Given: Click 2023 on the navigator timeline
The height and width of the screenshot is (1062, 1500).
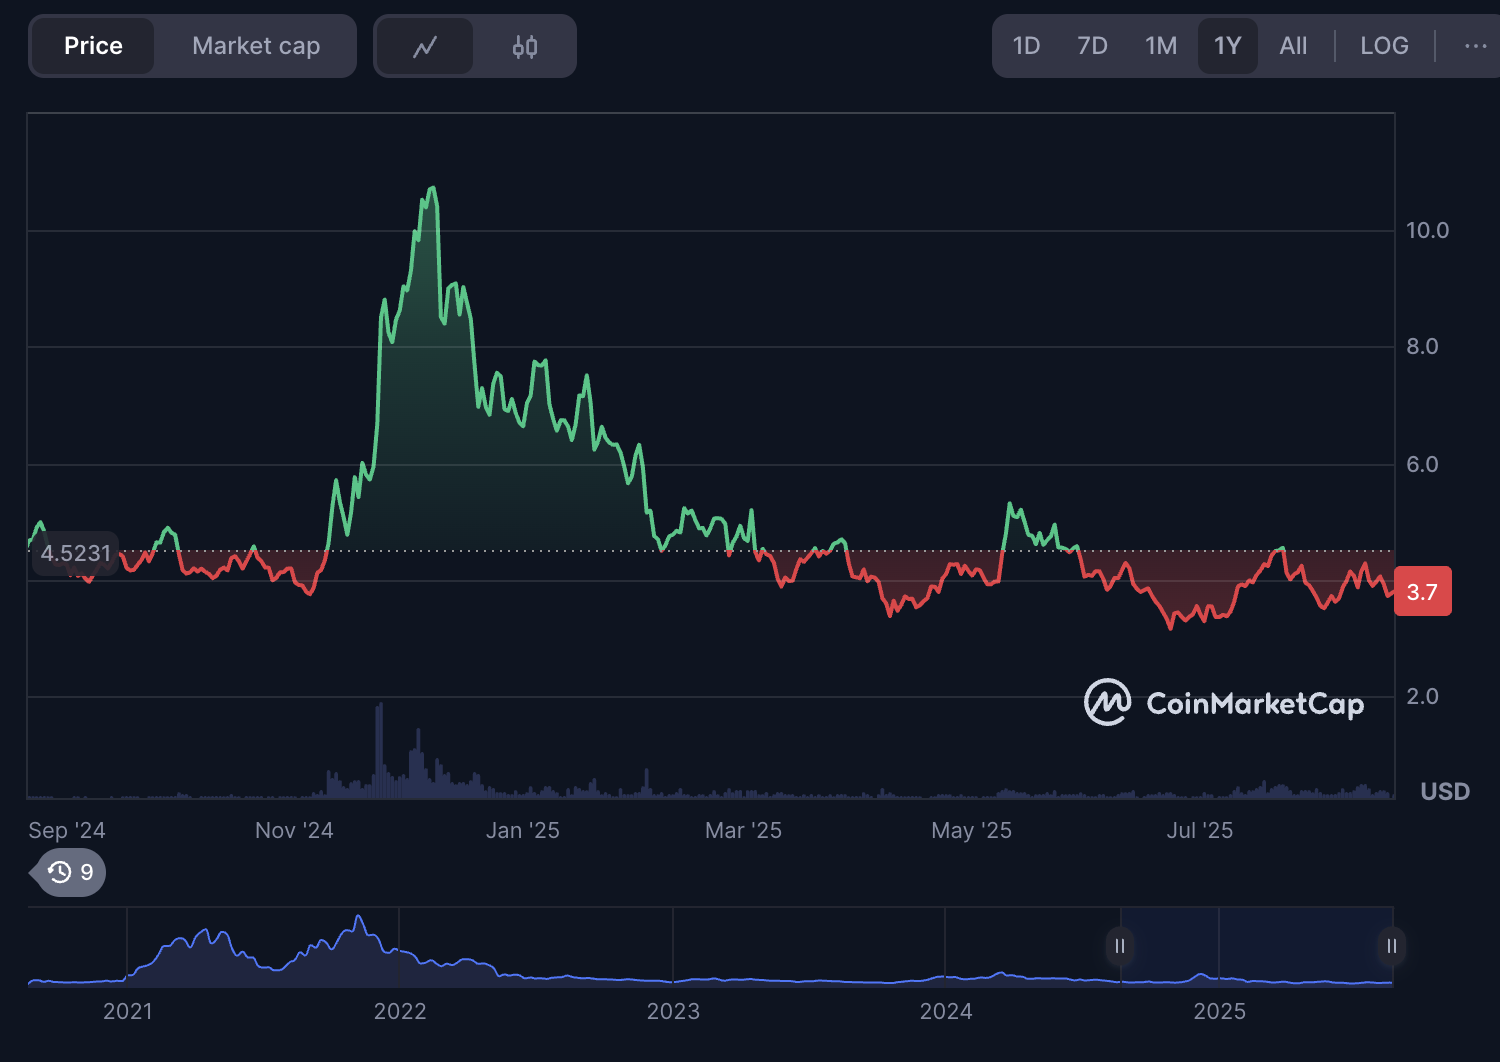Looking at the screenshot, I should pyautogui.click(x=673, y=1012).
